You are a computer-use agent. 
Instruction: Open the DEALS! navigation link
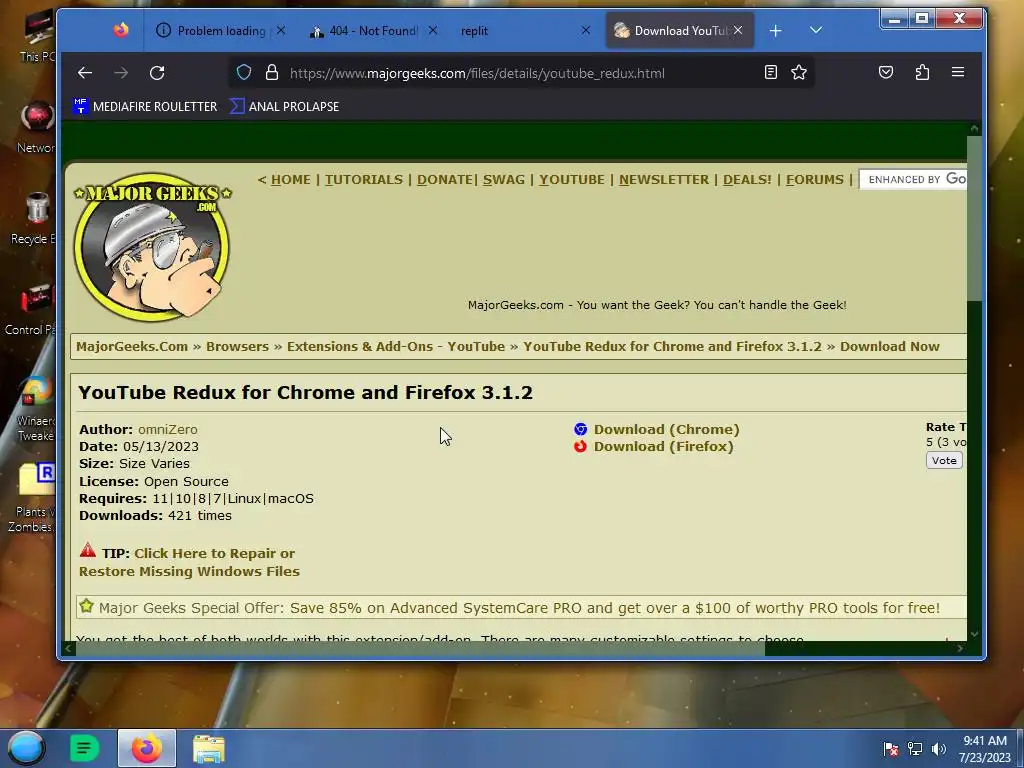747,180
